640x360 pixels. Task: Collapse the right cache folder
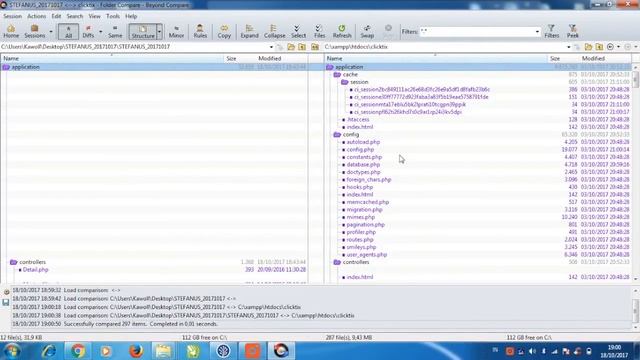[337, 75]
